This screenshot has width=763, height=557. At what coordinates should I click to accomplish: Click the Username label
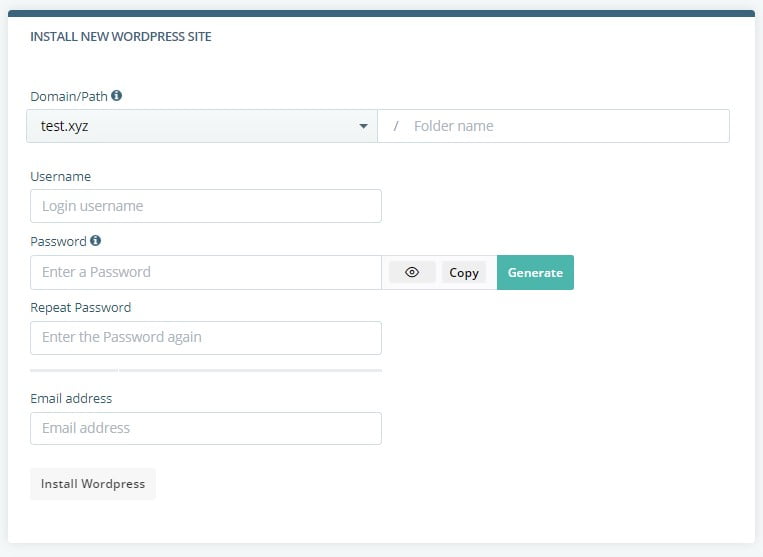(x=60, y=176)
